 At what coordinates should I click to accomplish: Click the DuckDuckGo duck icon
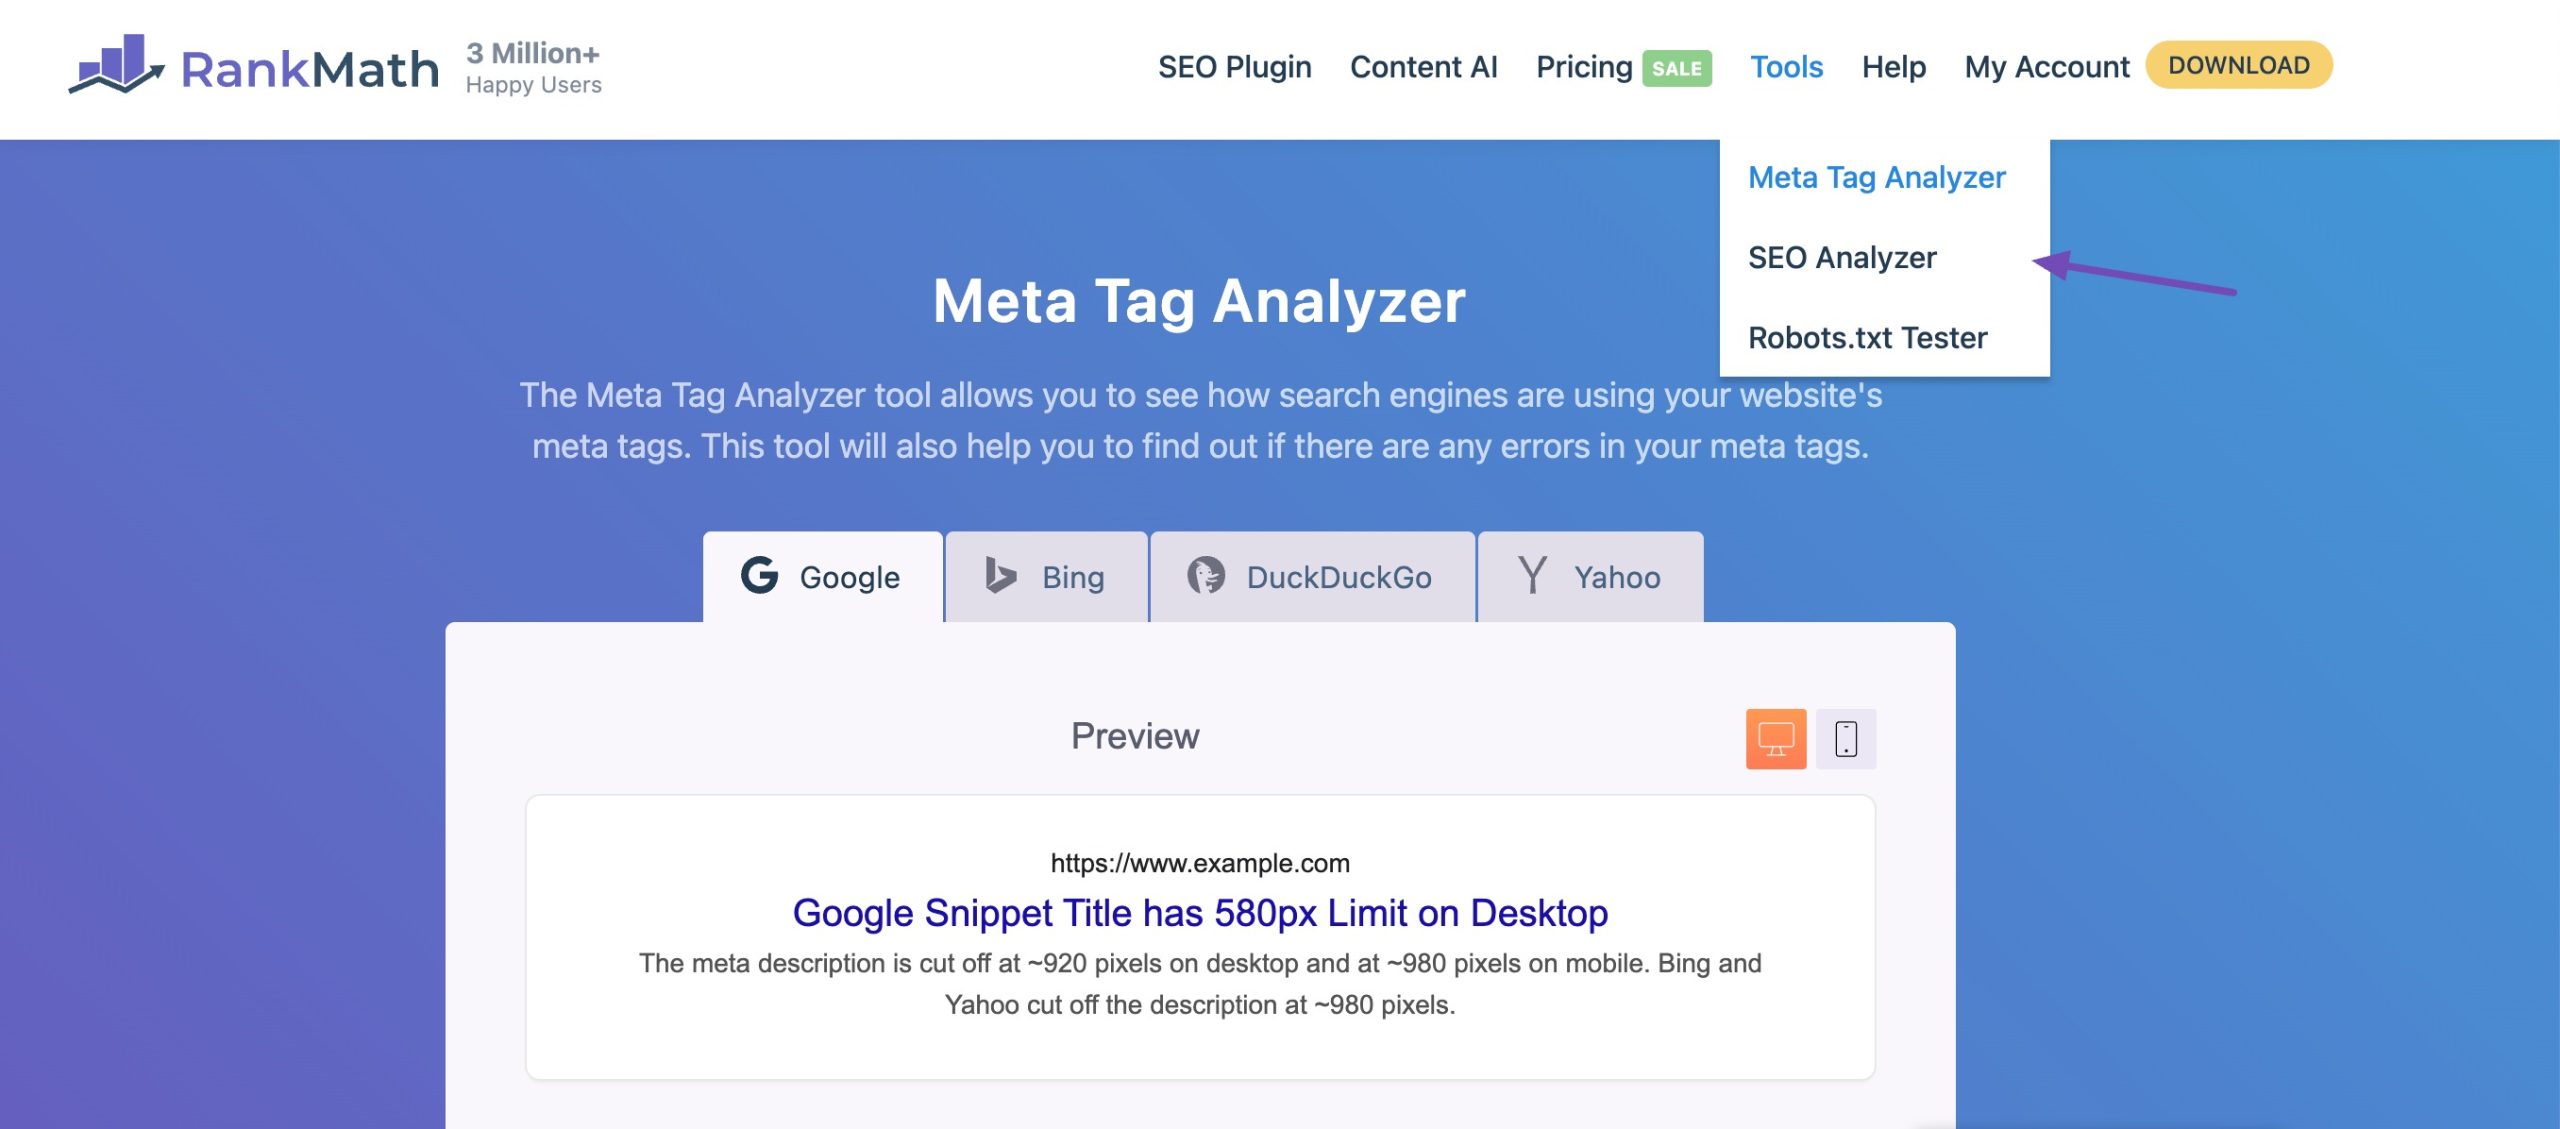[1206, 576]
